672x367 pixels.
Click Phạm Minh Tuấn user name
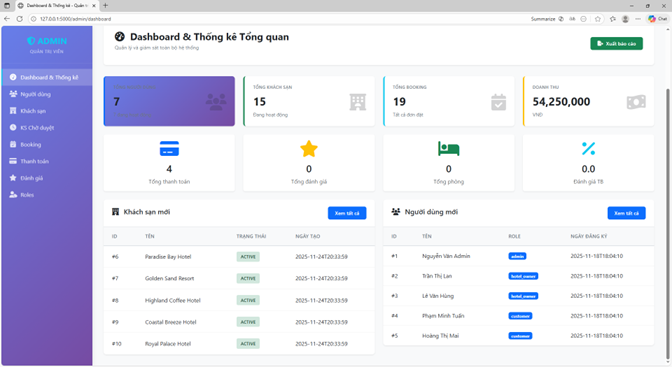tap(443, 316)
